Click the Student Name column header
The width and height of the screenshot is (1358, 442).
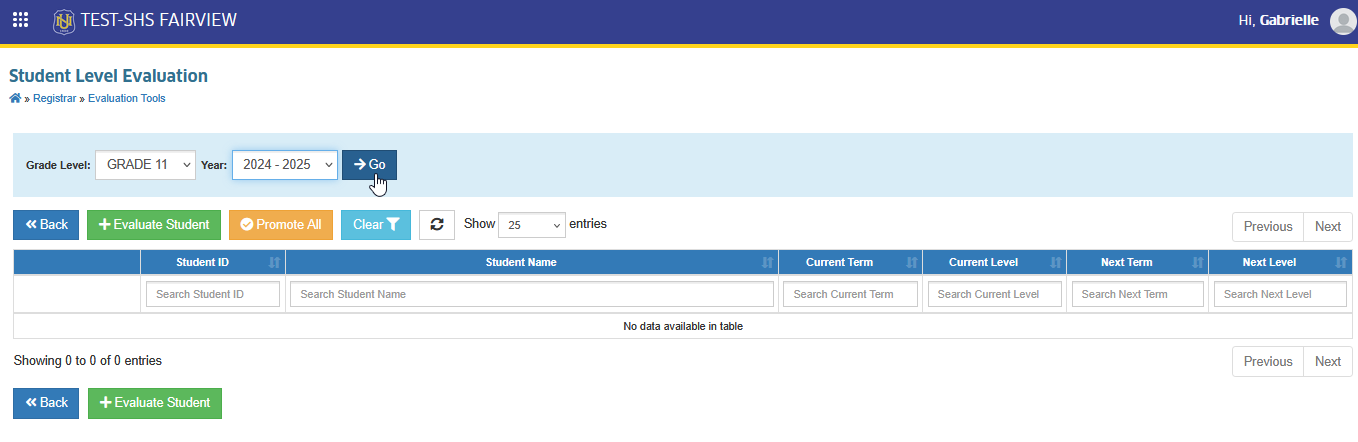pyautogui.click(x=532, y=262)
